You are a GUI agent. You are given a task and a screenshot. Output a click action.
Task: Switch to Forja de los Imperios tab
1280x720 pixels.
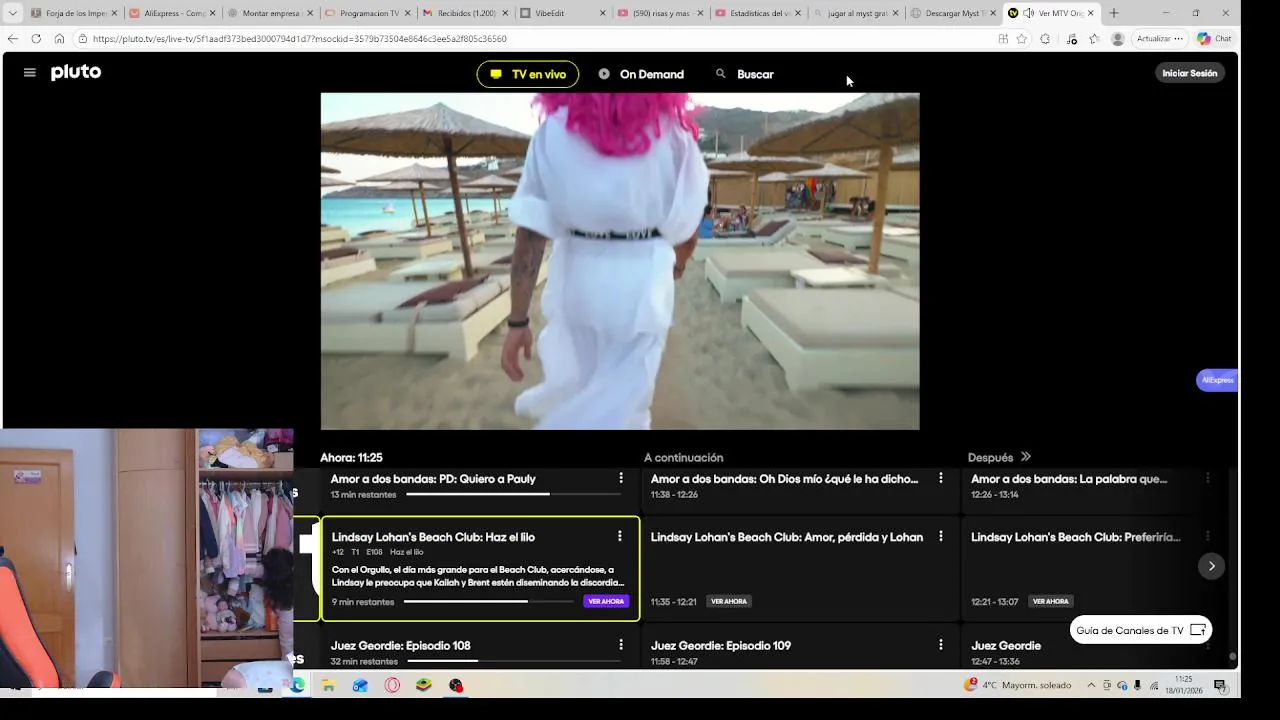pyautogui.click(x=74, y=13)
